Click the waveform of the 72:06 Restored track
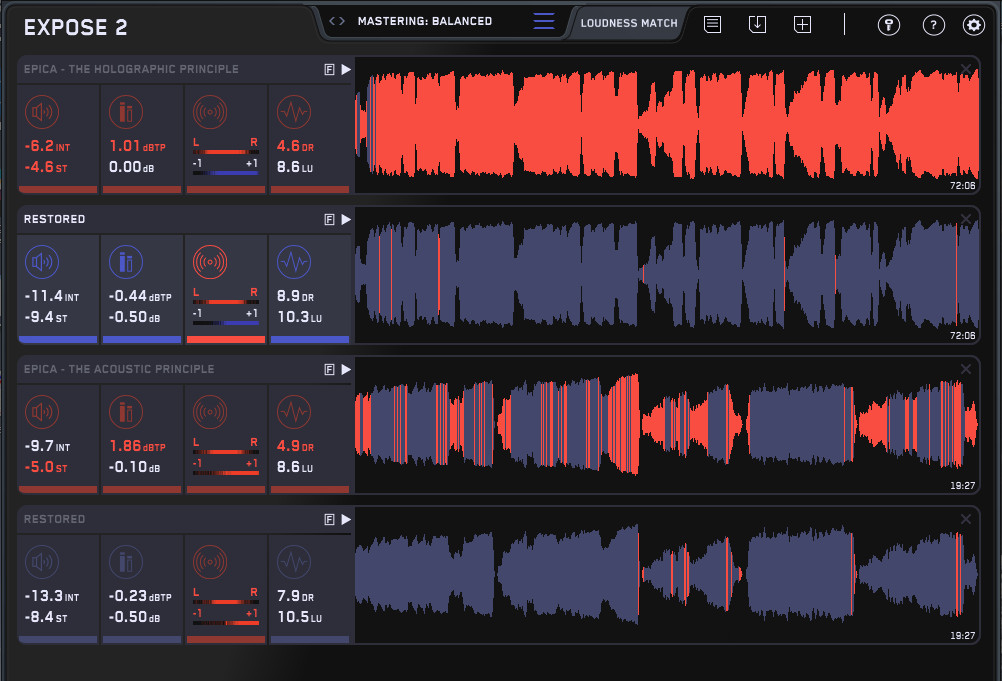The height and width of the screenshot is (681, 1002). 667,275
